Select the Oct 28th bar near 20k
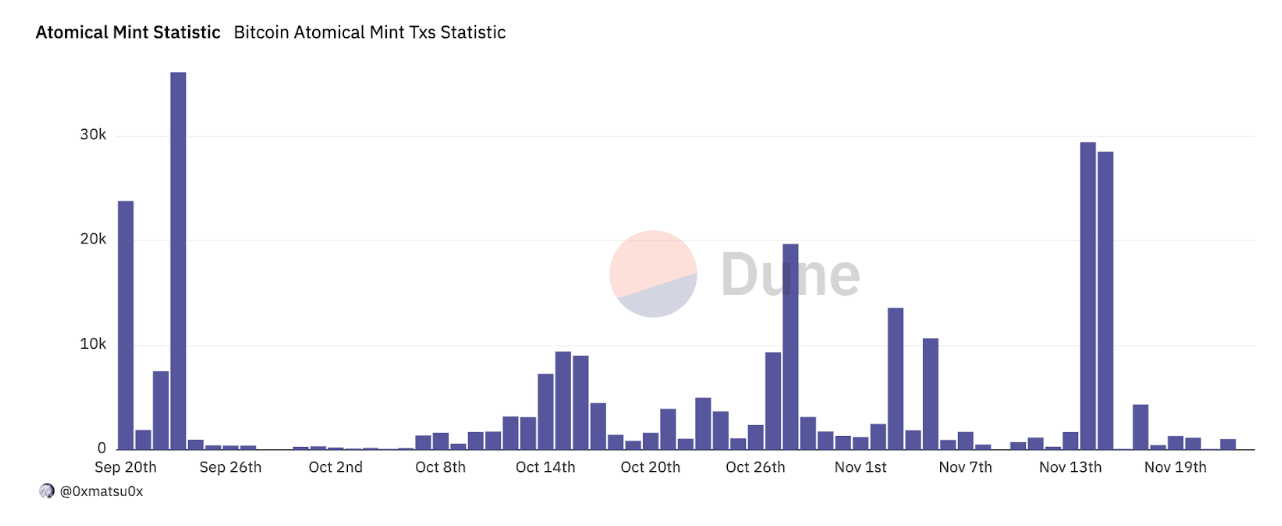This screenshot has width=1282, height=526. pyautogui.click(x=790, y=346)
